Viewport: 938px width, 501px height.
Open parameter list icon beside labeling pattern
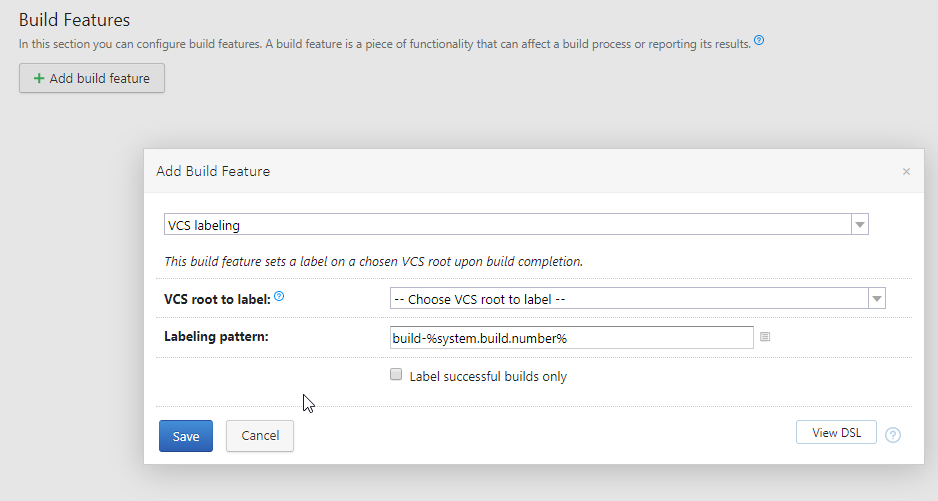765,338
